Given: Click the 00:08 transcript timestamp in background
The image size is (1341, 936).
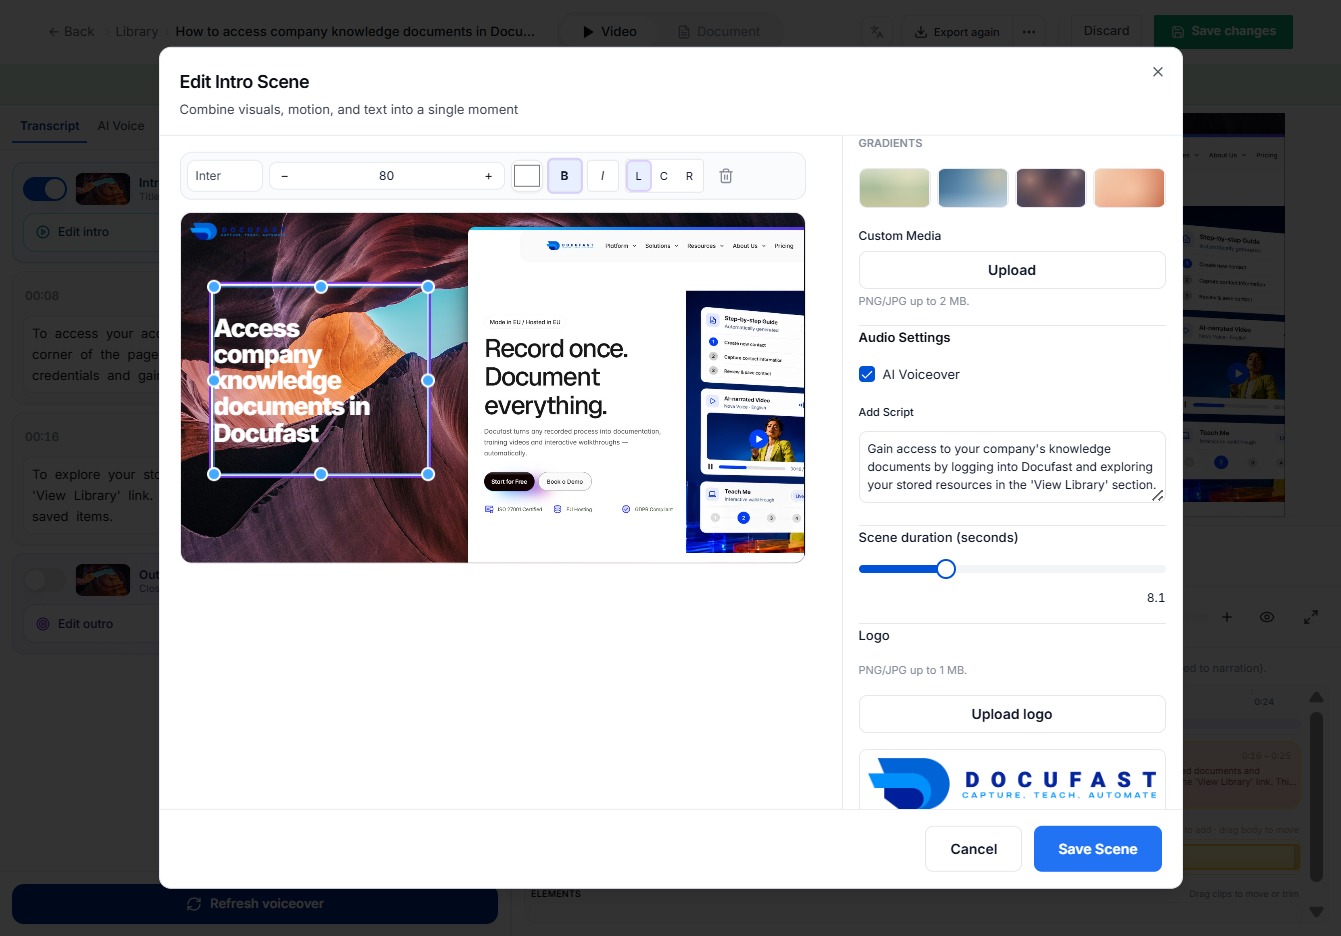Looking at the screenshot, I should [x=42, y=296].
